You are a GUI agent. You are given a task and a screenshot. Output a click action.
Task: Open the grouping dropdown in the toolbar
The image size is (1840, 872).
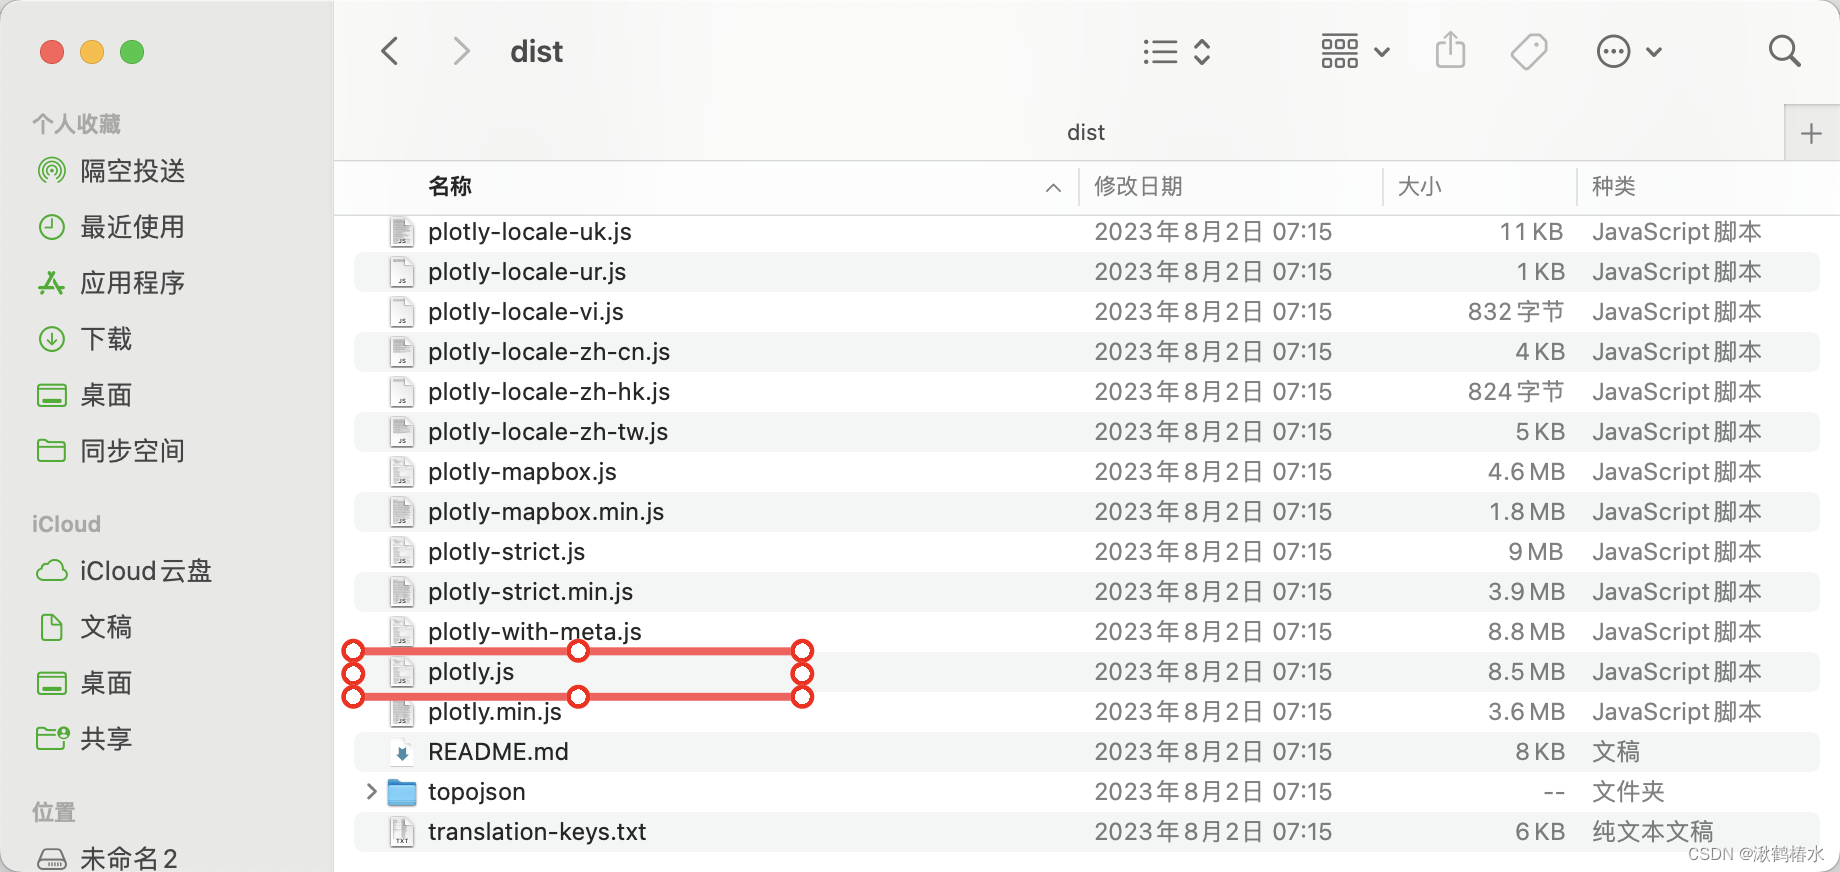click(x=1355, y=51)
